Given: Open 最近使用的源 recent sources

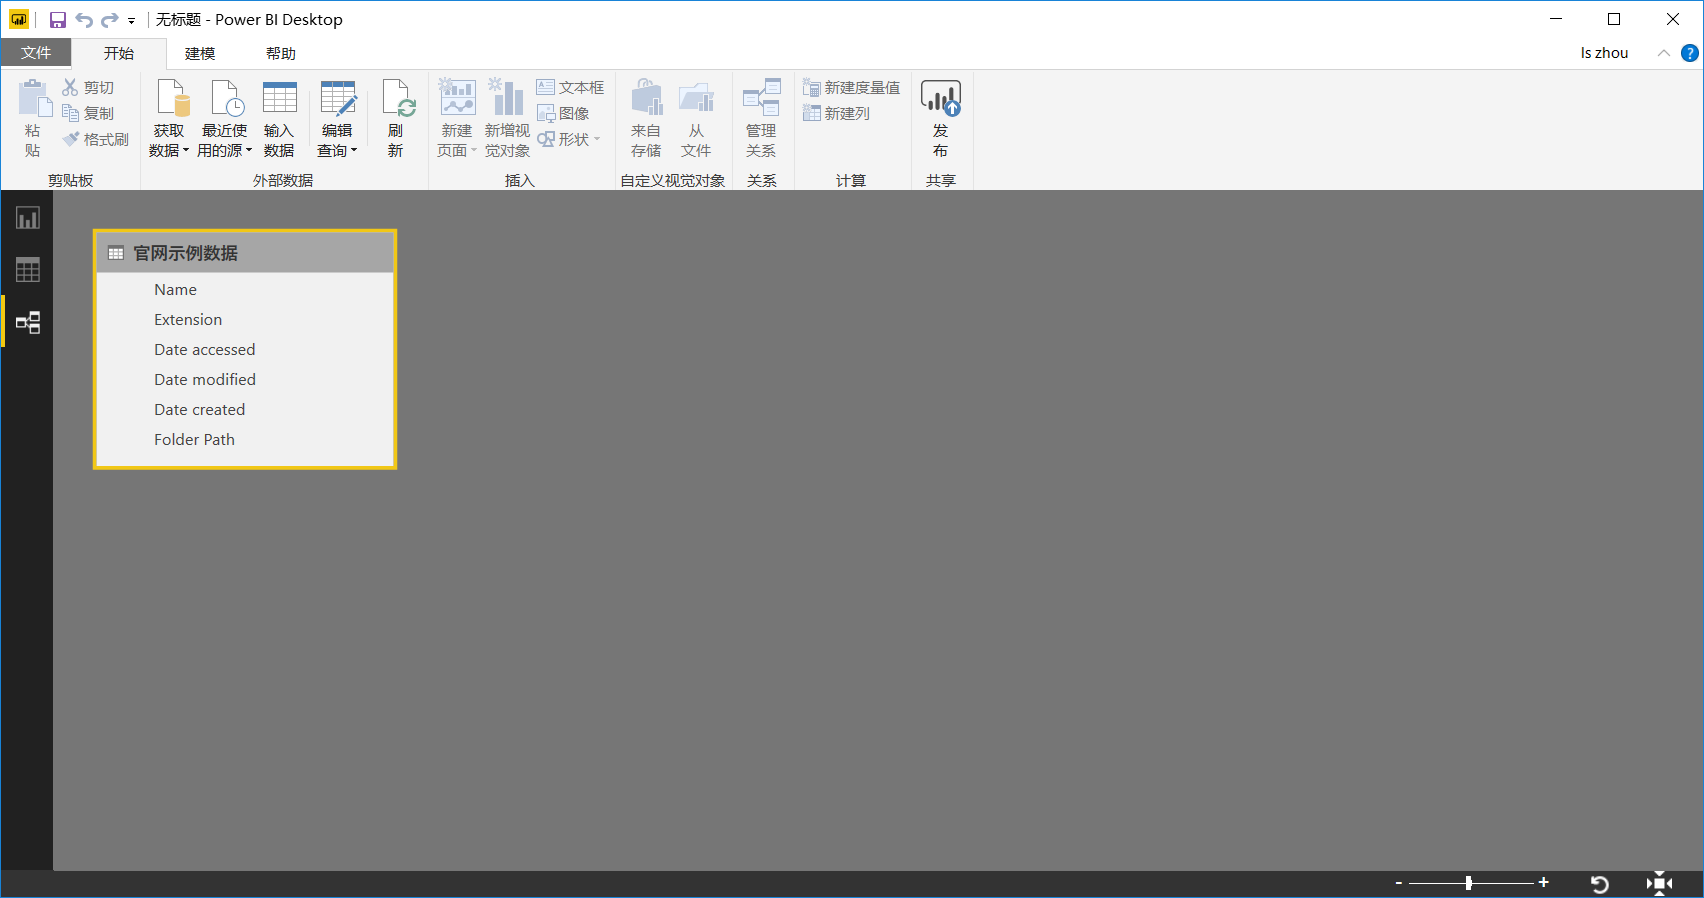Looking at the screenshot, I should click(225, 118).
